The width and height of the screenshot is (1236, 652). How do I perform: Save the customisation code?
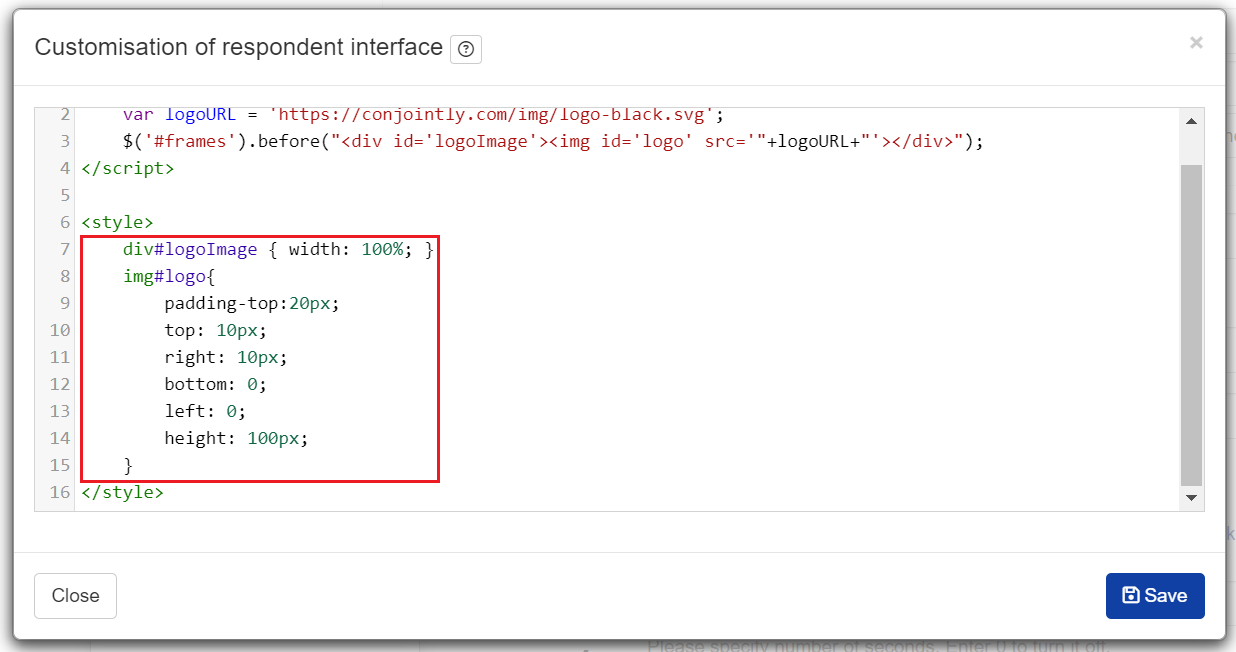1155,596
